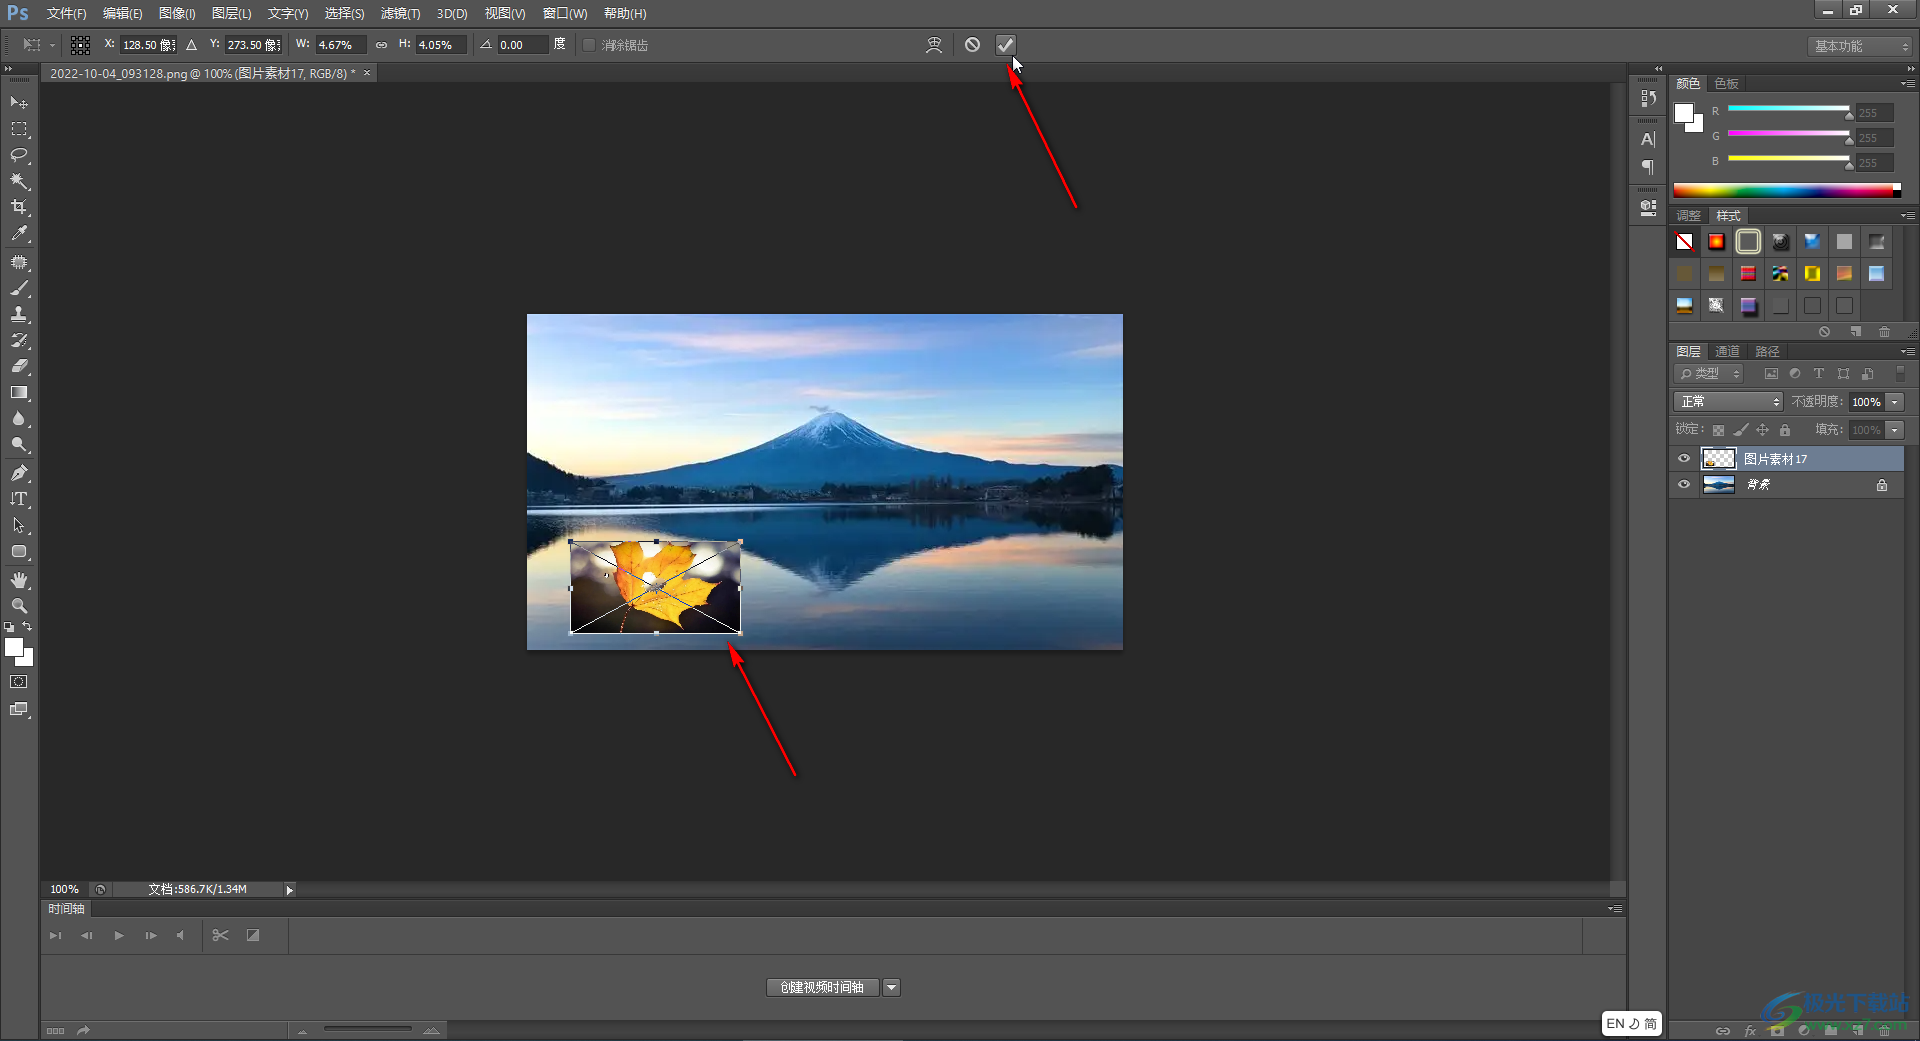Select the Zoom tool
The width and height of the screenshot is (1920, 1041).
click(x=19, y=606)
